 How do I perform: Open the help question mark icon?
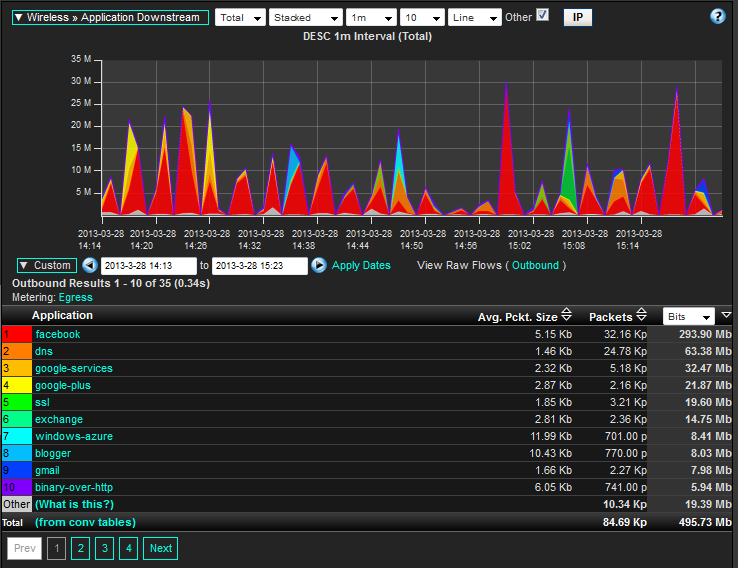click(x=717, y=17)
